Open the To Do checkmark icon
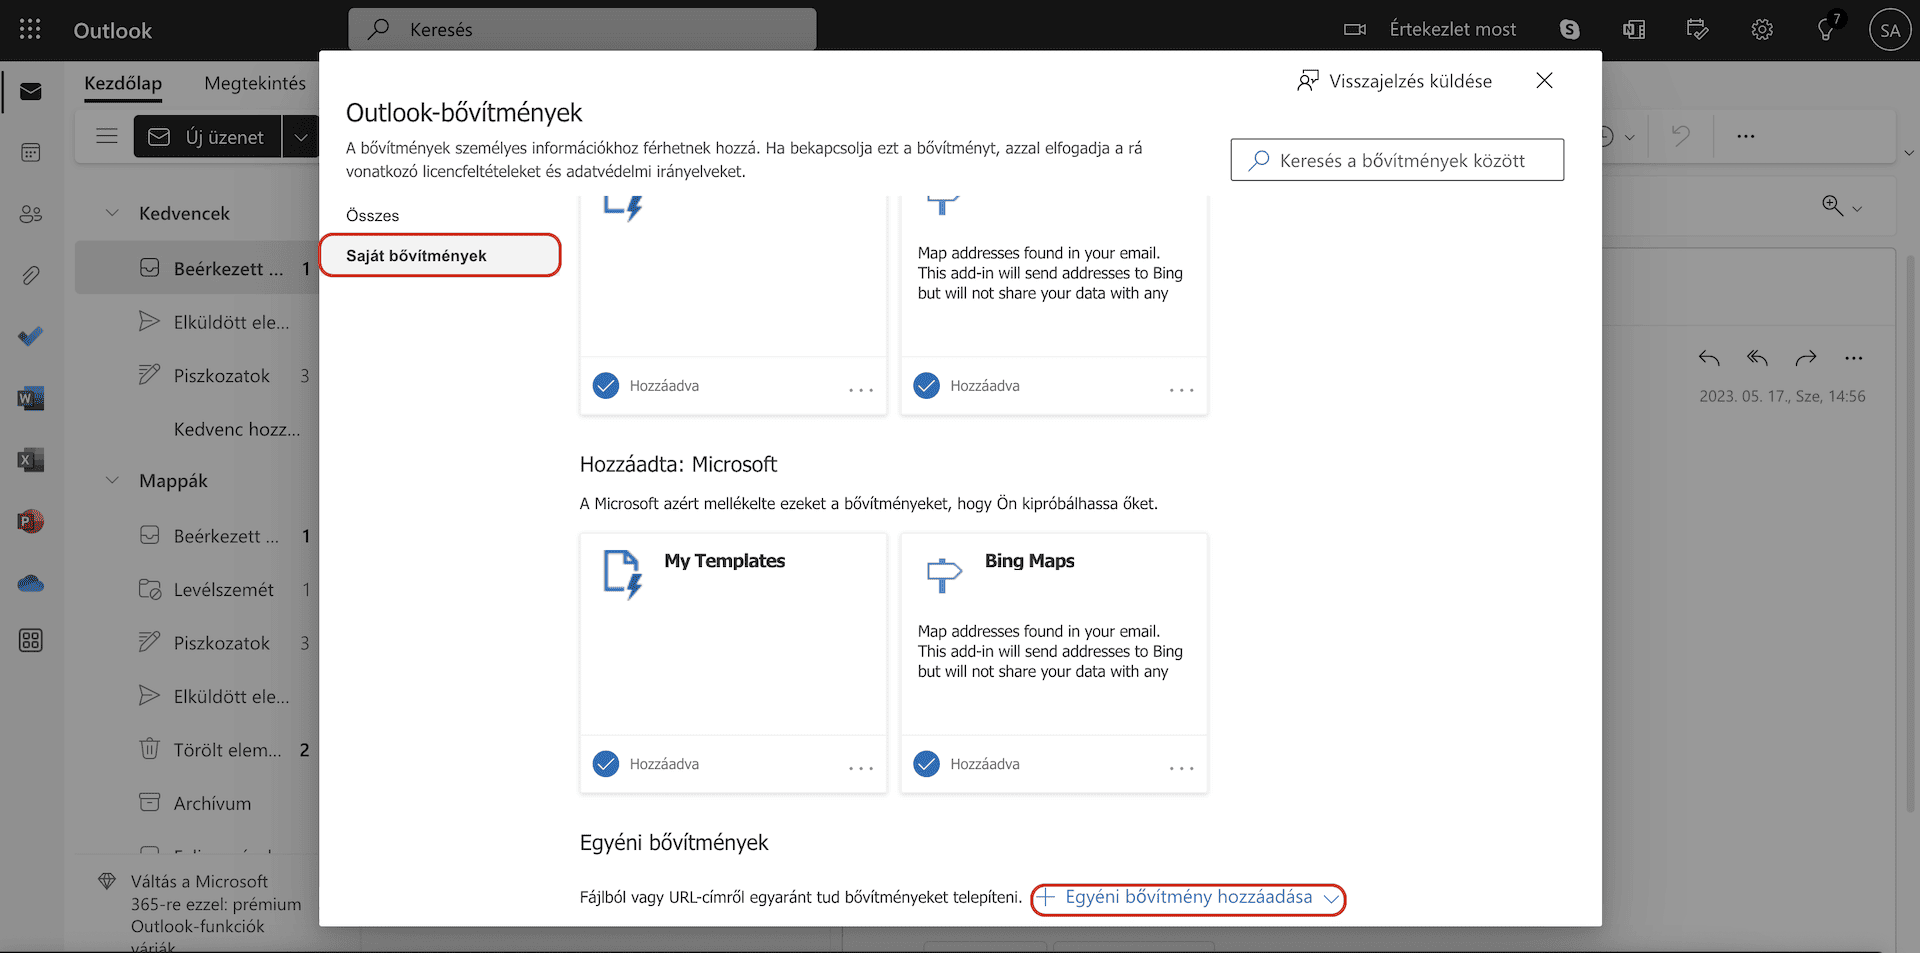 [x=30, y=337]
